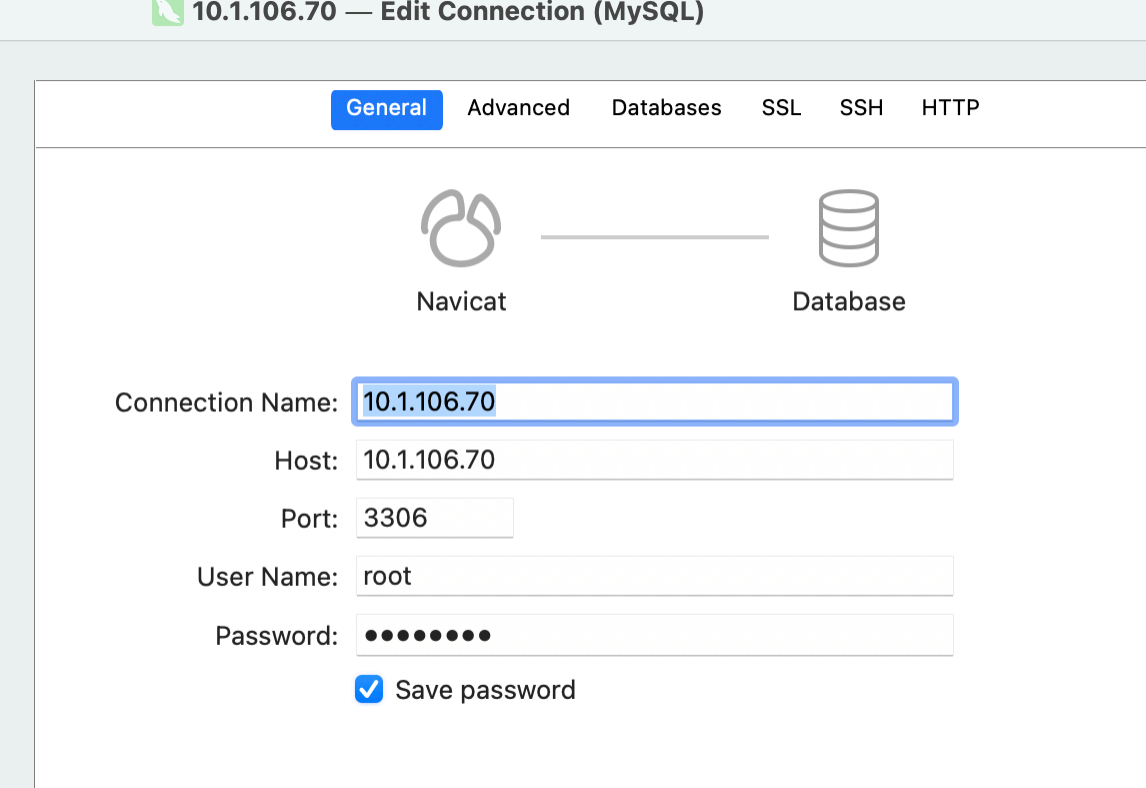
Task: Click the Database text label under the cylinder
Action: point(848,301)
